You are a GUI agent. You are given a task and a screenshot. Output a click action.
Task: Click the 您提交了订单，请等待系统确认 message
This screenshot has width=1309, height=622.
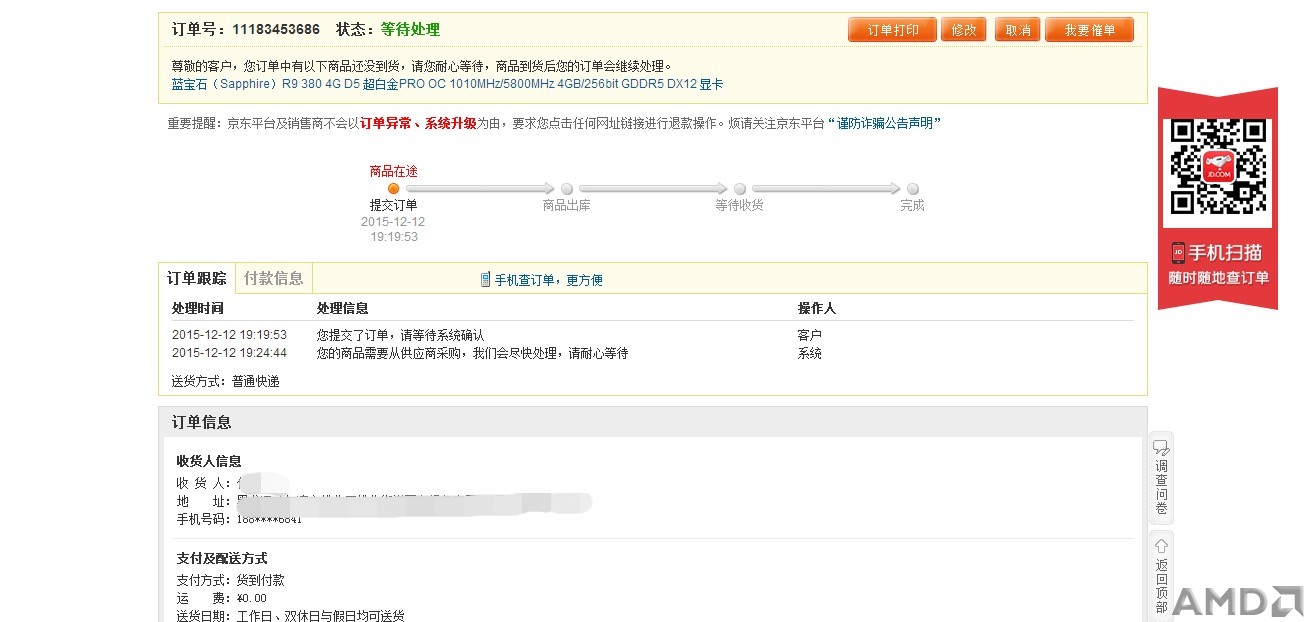pyautogui.click(x=400, y=335)
